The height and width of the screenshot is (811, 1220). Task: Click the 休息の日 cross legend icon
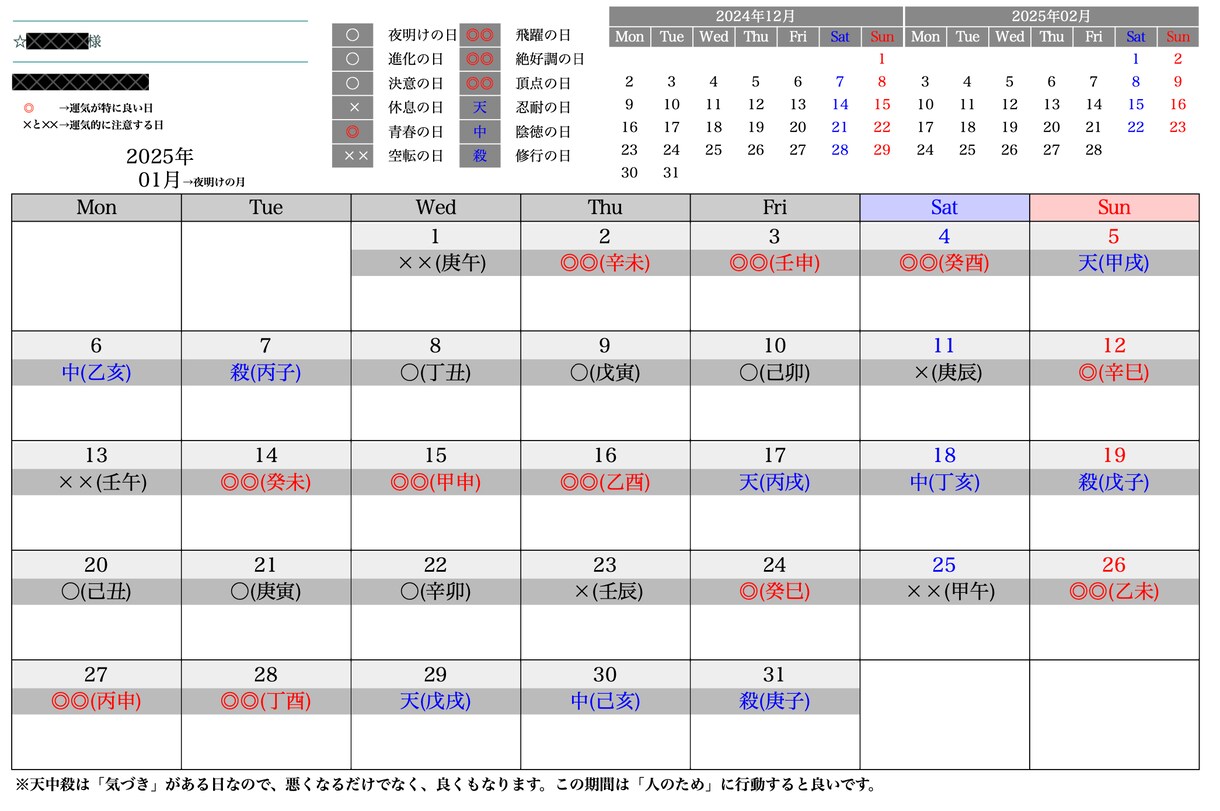coord(352,107)
